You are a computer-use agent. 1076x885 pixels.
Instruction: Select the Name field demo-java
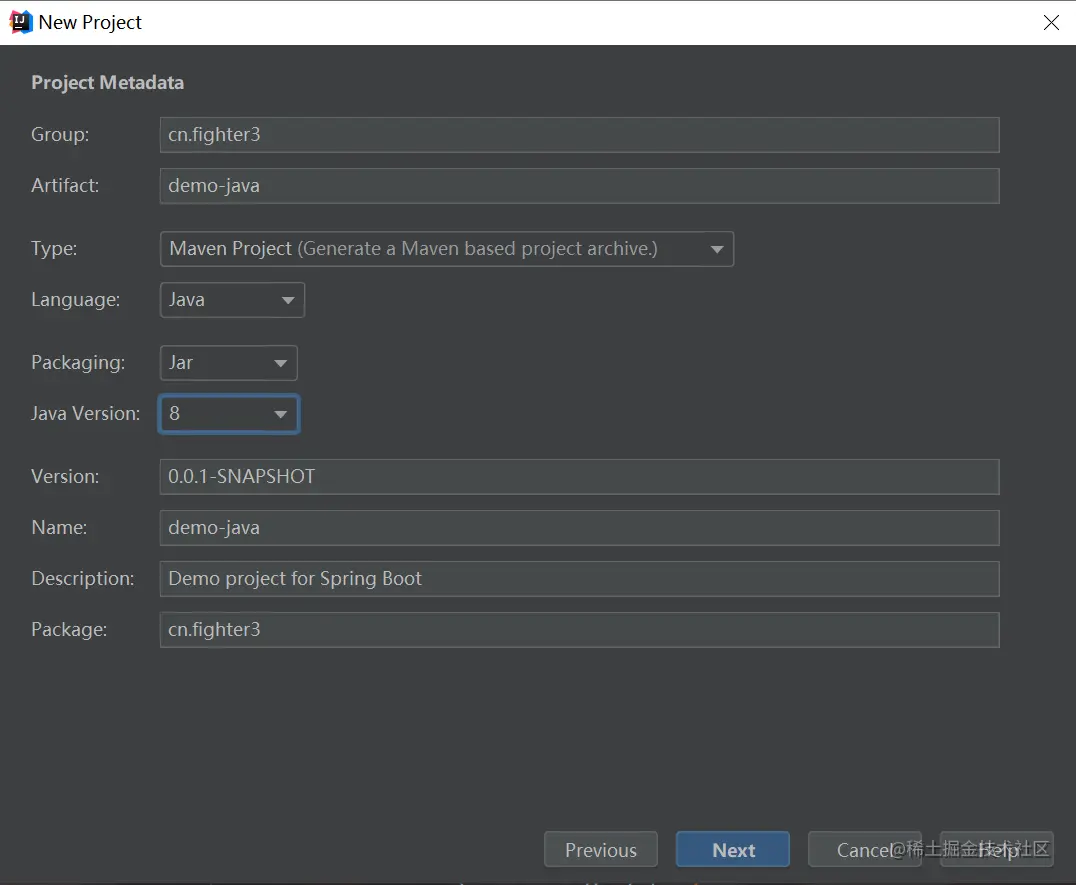pyautogui.click(x=579, y=528)
